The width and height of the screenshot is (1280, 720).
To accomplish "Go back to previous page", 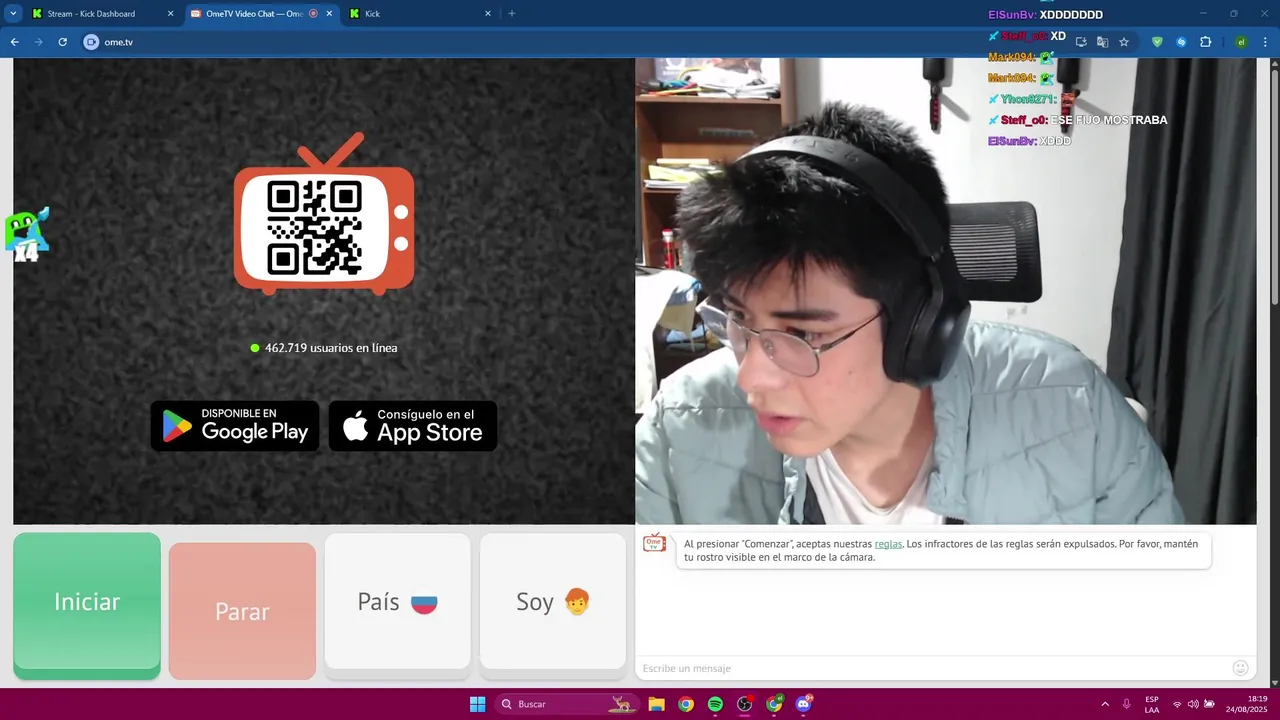I will (14, 42).
